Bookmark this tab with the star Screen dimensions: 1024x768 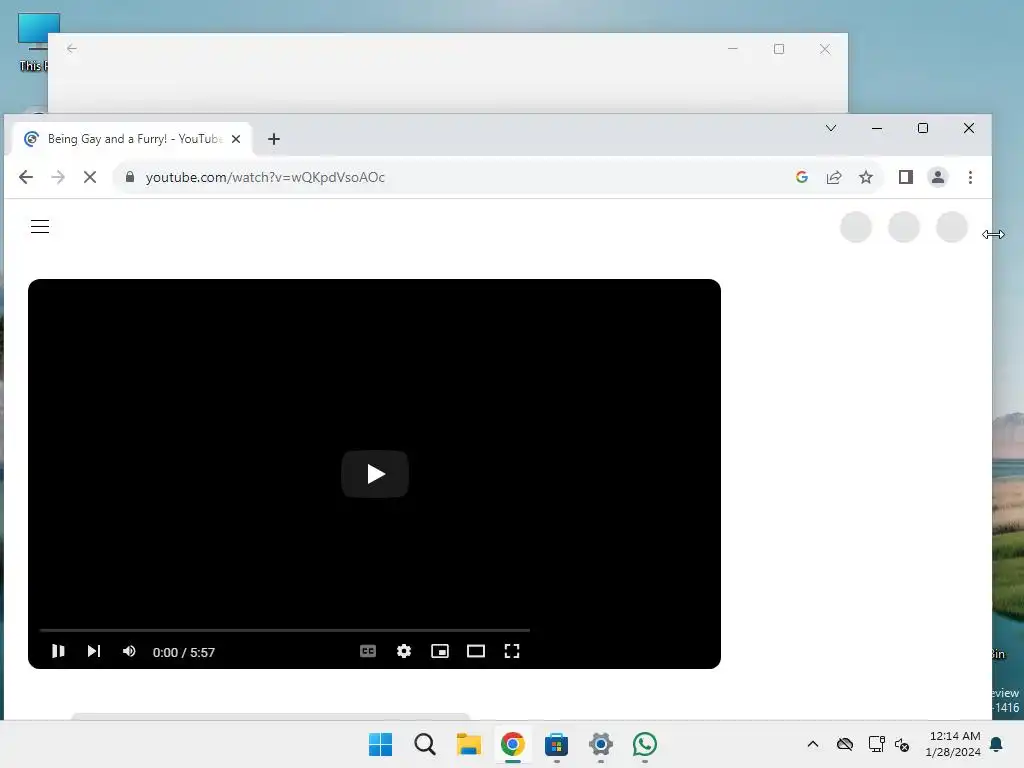[866, 177]
